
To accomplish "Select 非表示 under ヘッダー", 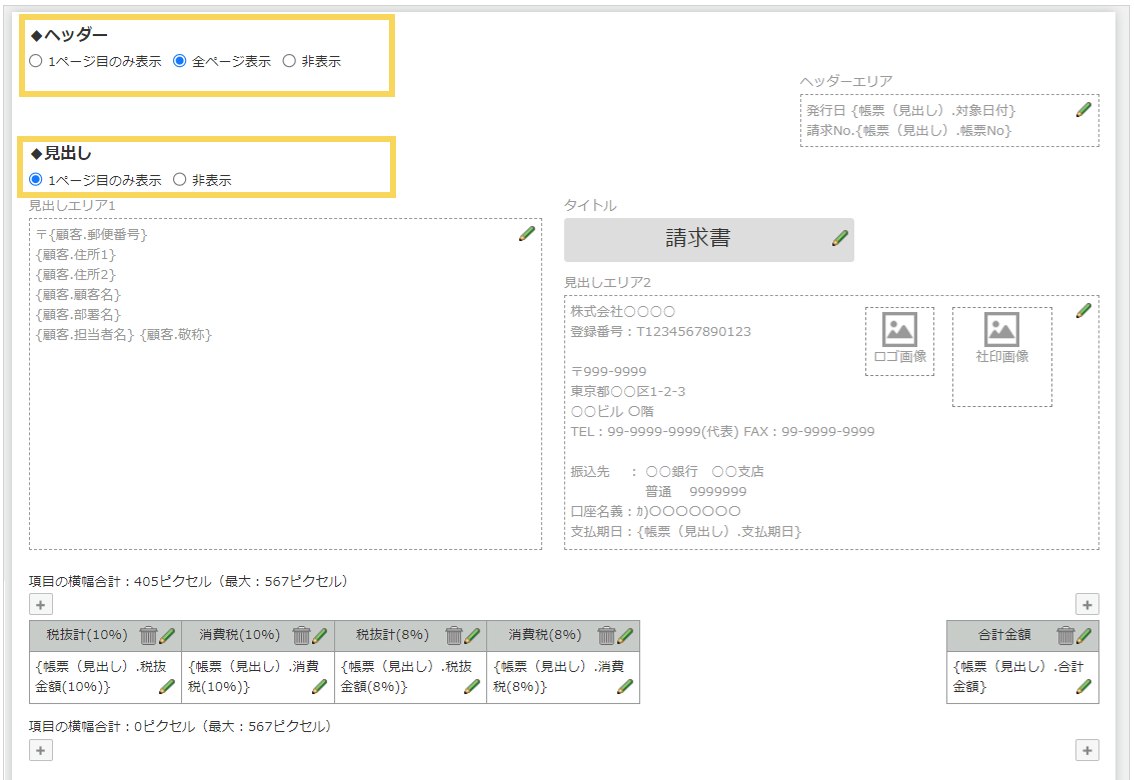I will pos(290,59).
